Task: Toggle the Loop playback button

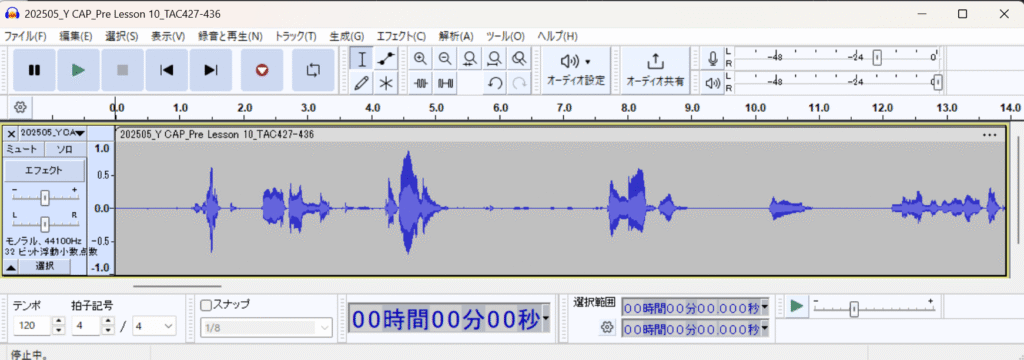Action: pyautogui.click(x=313, y=70)
